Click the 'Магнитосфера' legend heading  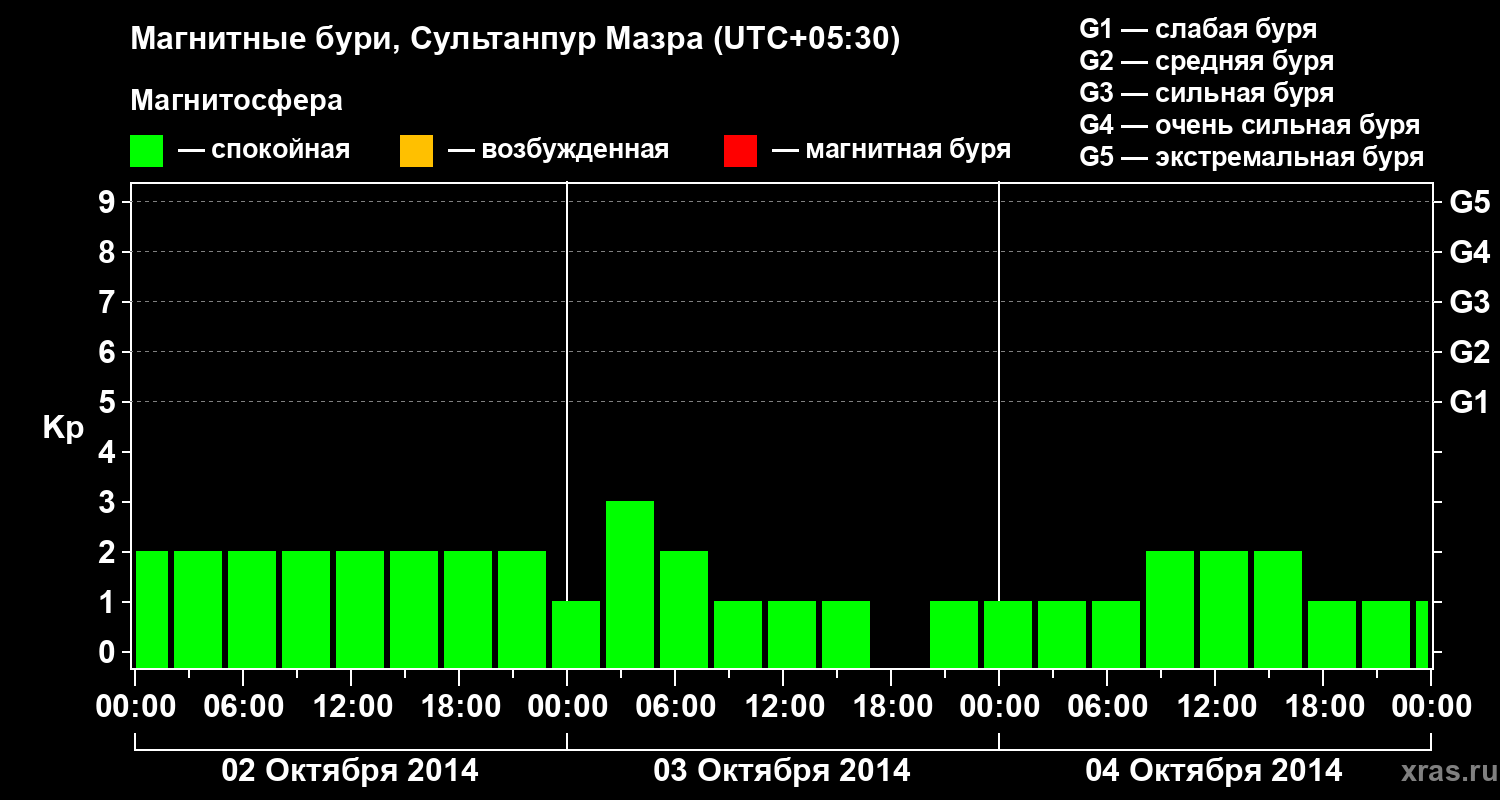click(236, 101)
